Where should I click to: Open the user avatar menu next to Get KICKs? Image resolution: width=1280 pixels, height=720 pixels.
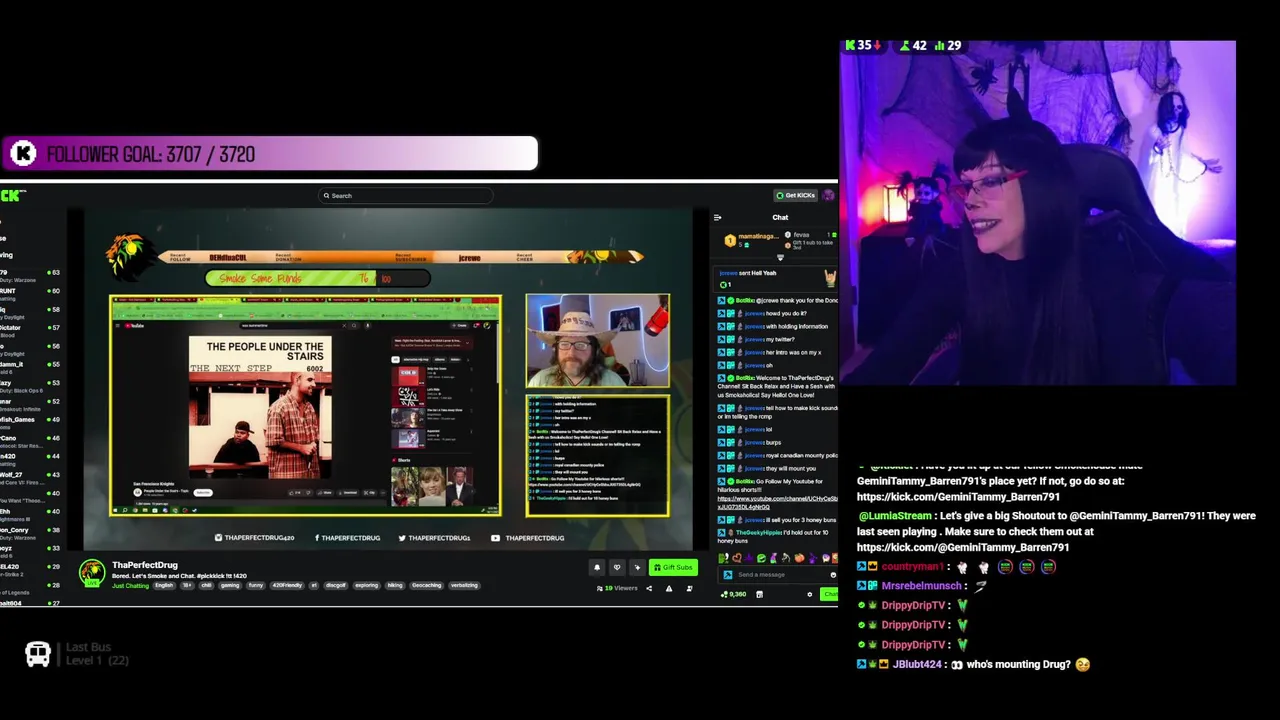click(x=829, y=195)
